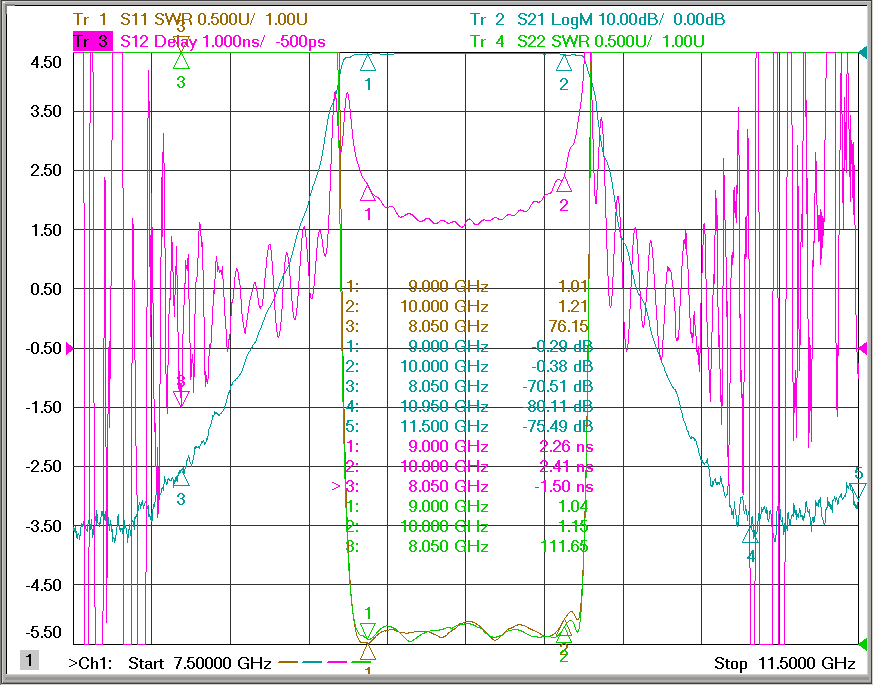874x685 pixels.
Task: Click the window number 1 box at bottom left
Action: (30, 660)
